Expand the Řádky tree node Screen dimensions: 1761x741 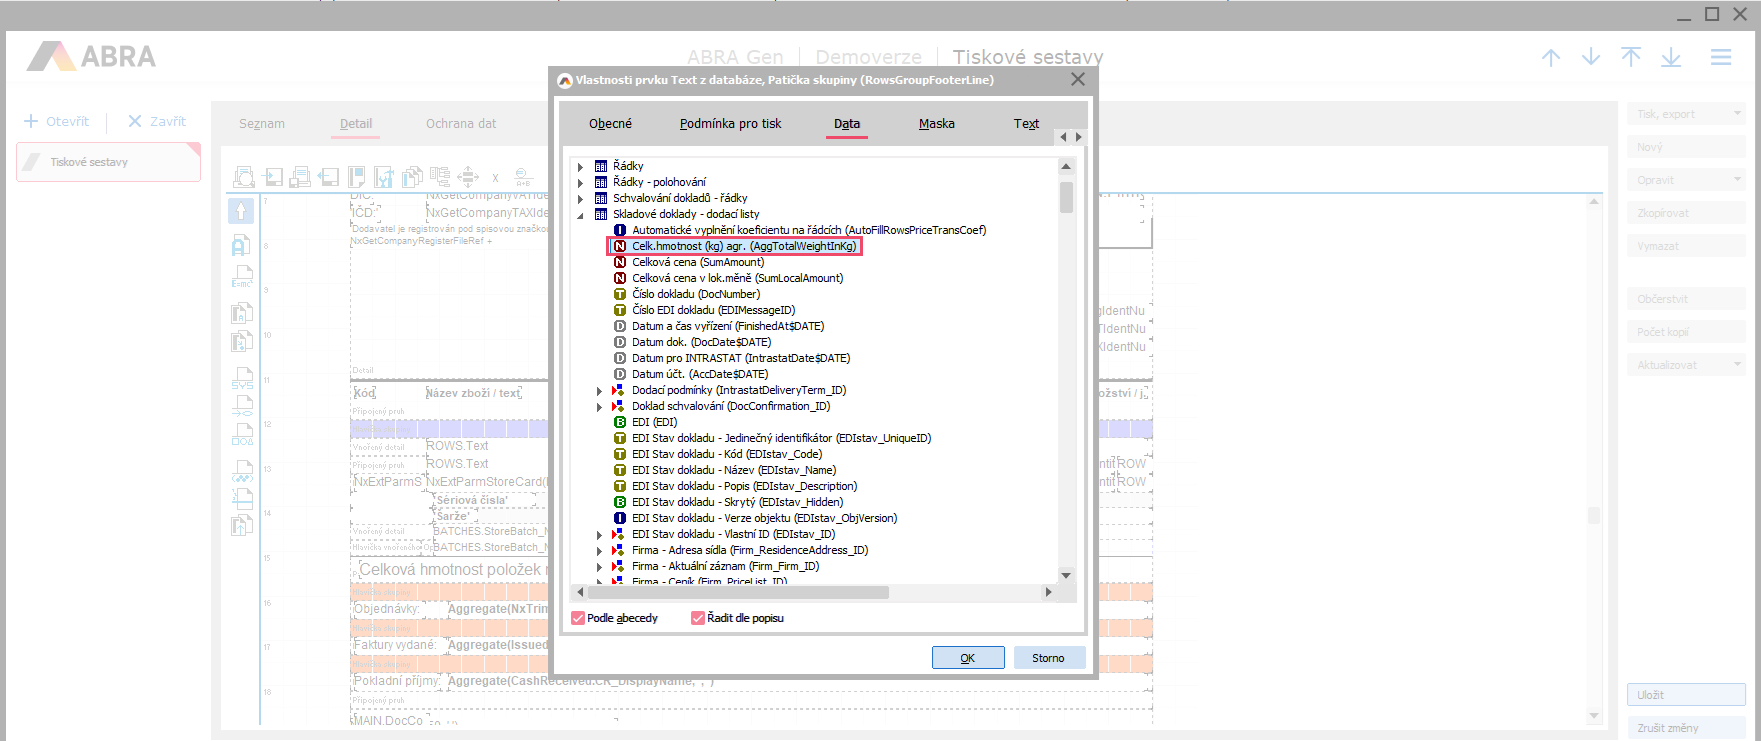(581, 167)
